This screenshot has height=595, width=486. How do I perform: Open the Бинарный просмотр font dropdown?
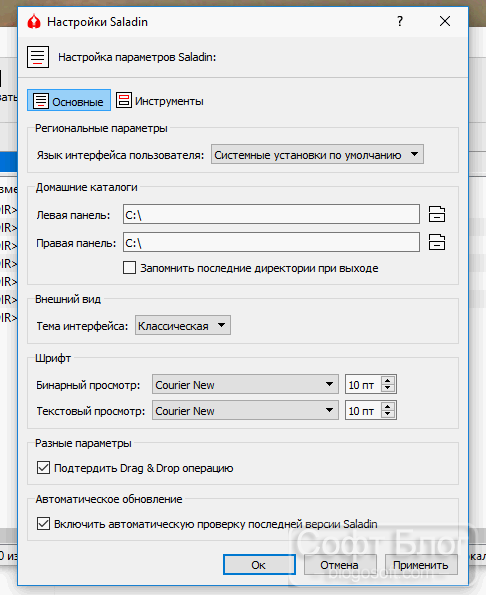tap(245, 384)
